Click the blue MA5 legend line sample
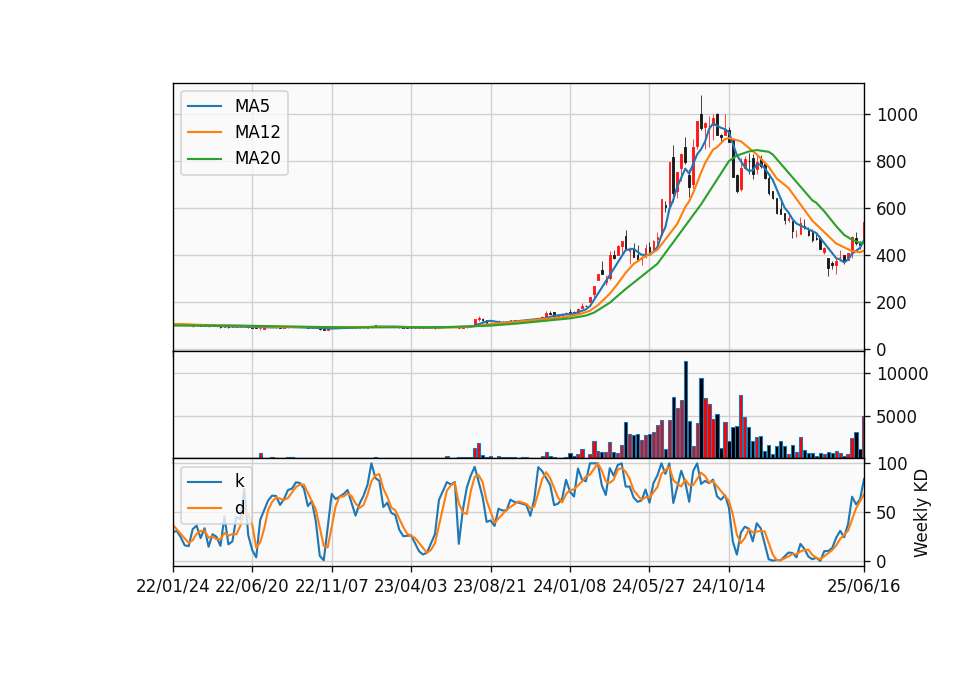The image size is (960, 690). coord(204,106)
